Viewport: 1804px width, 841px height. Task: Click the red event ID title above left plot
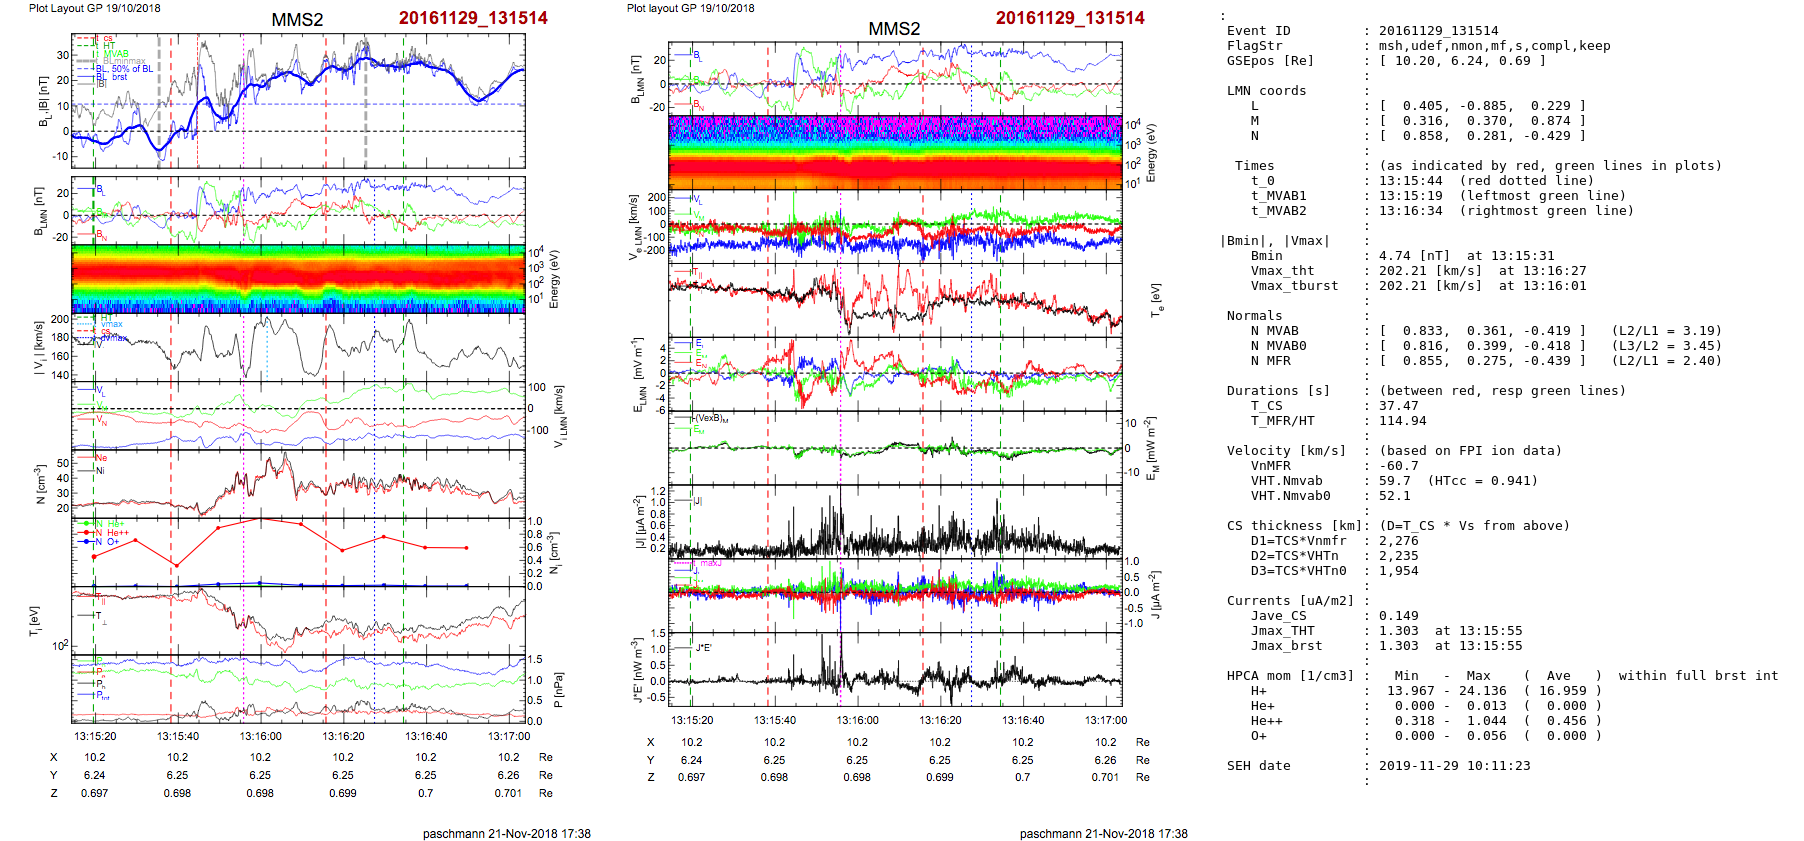tap(472, 18)
